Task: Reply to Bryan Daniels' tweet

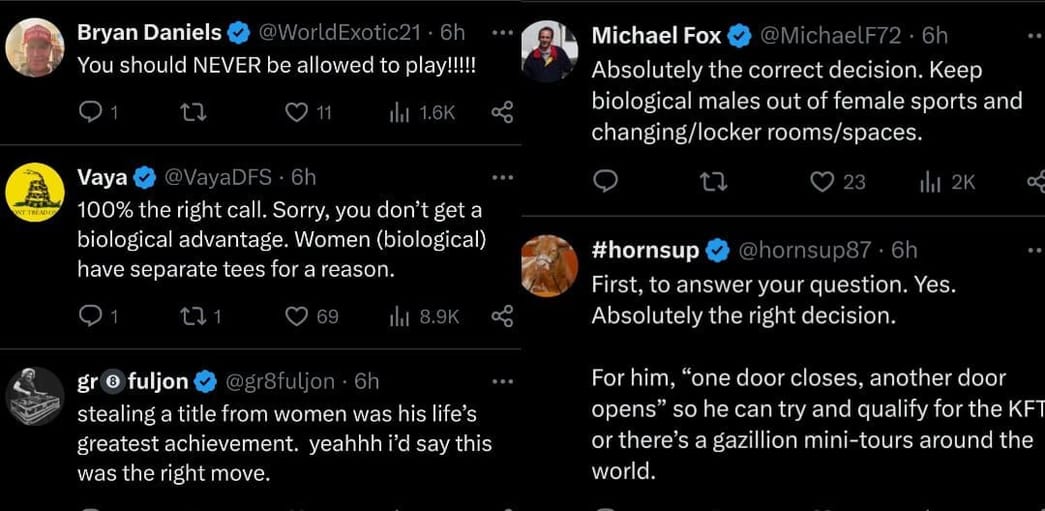Action: click(x=91, y=113)
